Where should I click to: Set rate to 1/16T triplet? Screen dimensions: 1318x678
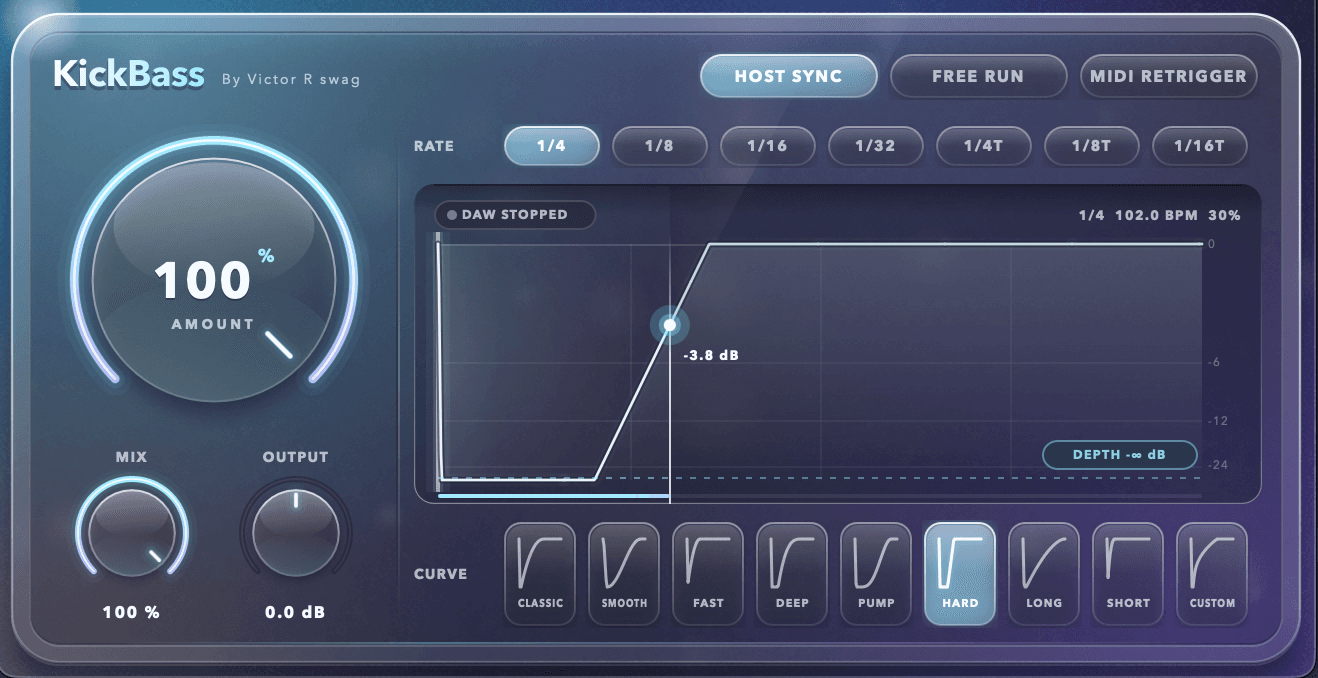tap(1199, 146)
